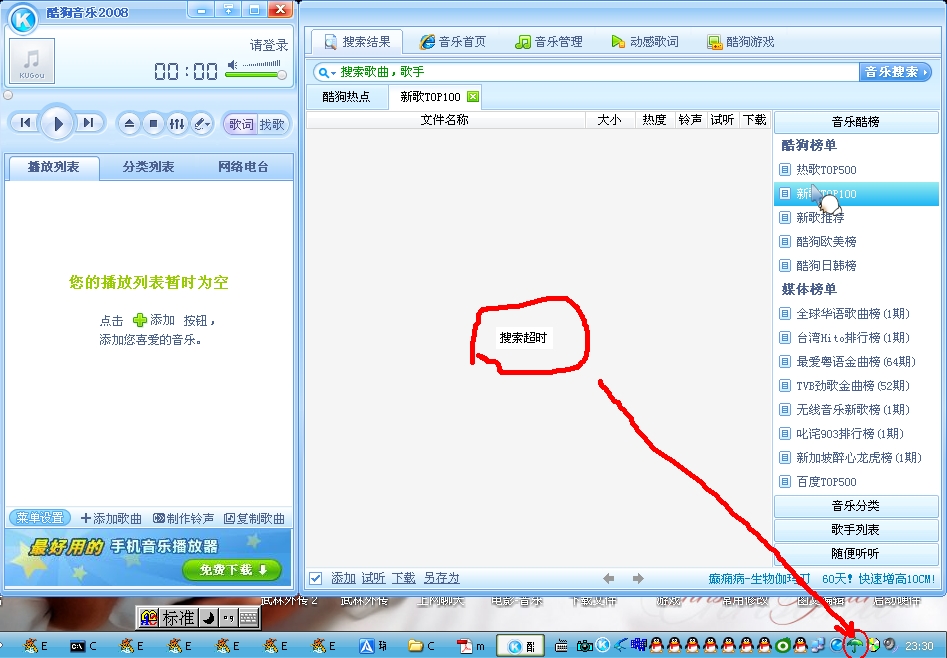Focus the 搜索歌曲,歌手 search field
Screen dimensions: 947x658
point(586,72)
